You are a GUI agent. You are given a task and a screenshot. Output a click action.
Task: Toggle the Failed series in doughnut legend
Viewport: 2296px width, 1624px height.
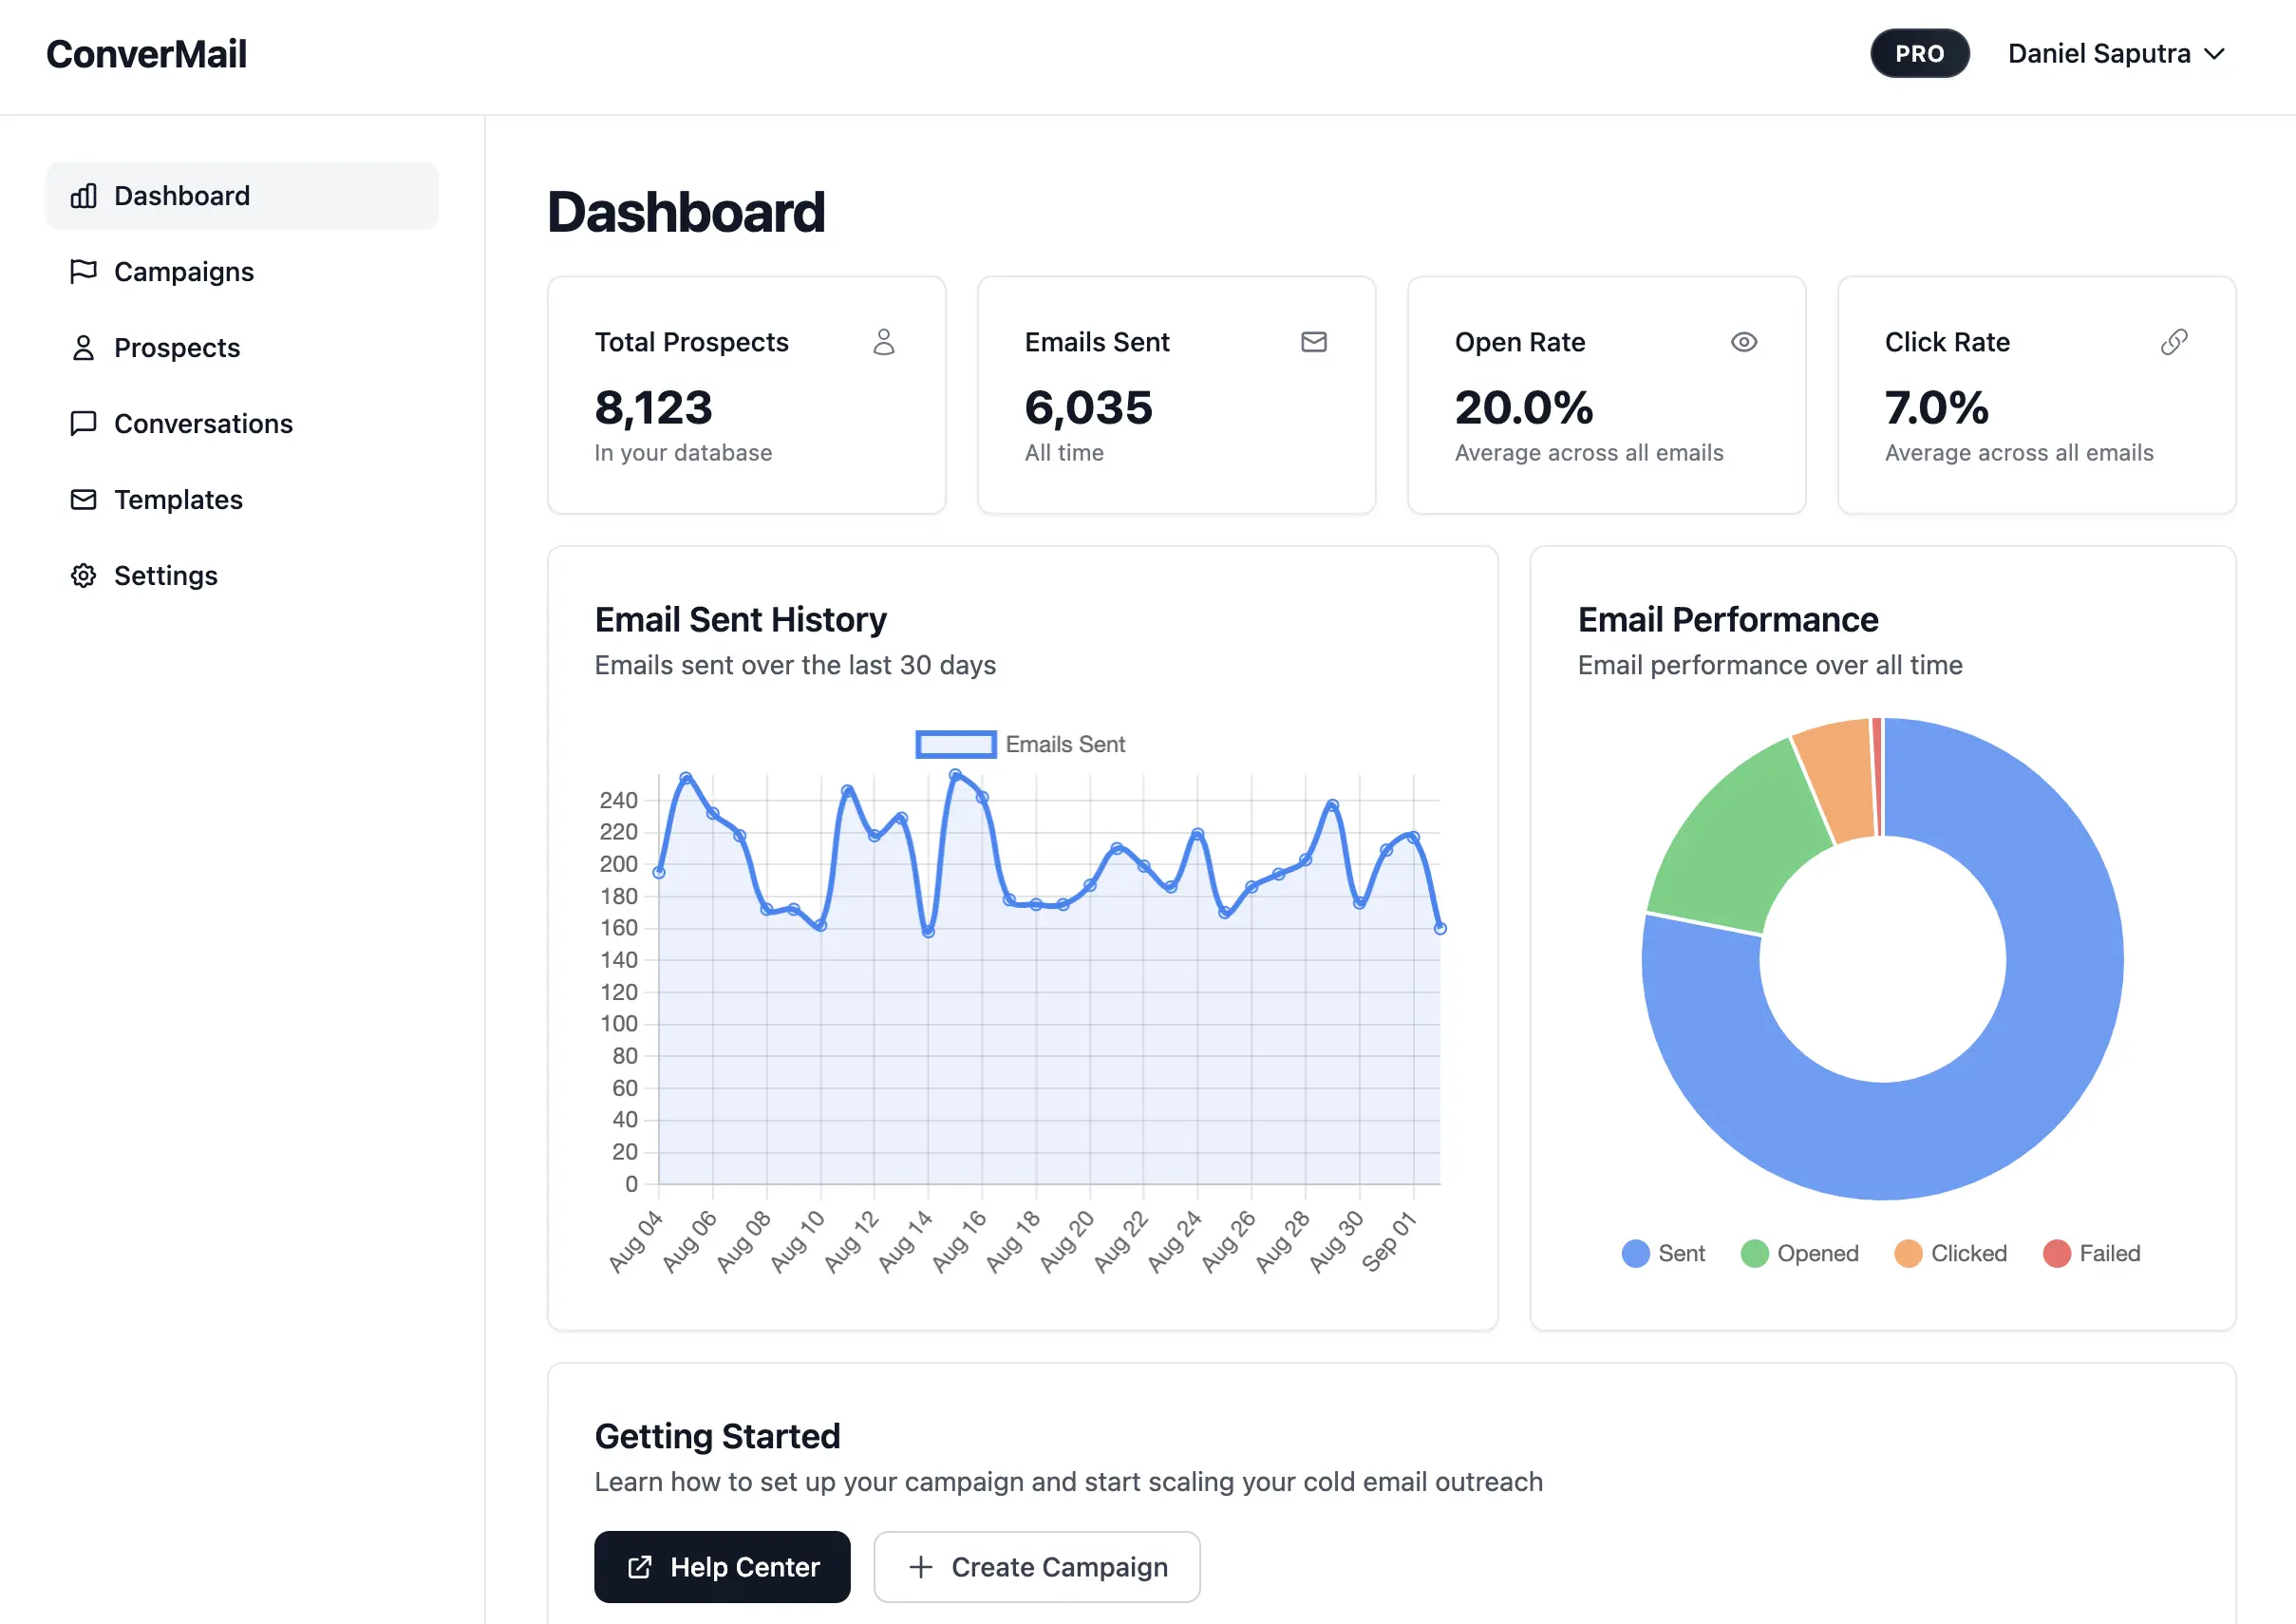[2091, 1253]
